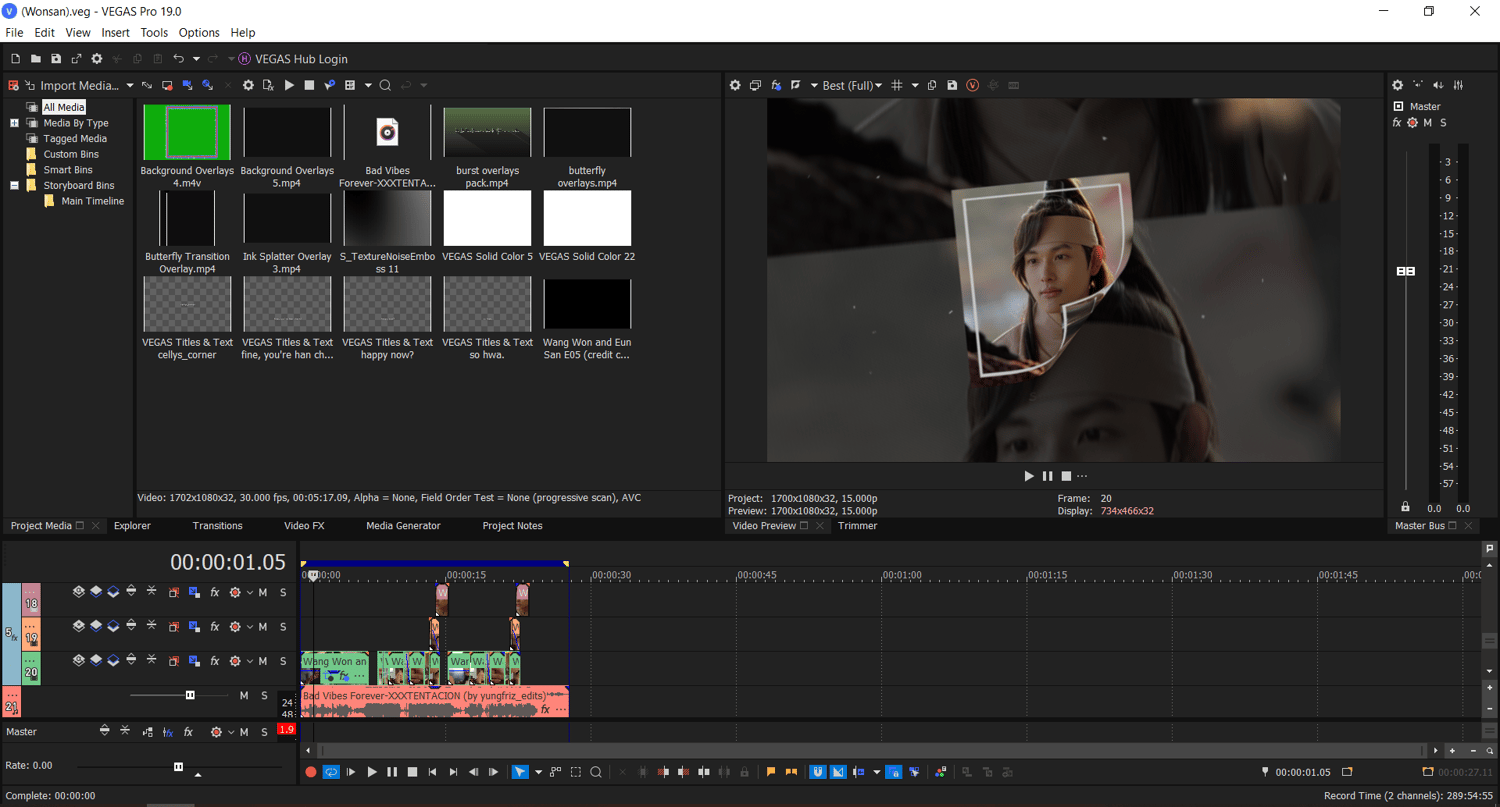Select the Background Overlays 4.m4v thumbnail
This screenshot has width=1500, height=807.
187,132
